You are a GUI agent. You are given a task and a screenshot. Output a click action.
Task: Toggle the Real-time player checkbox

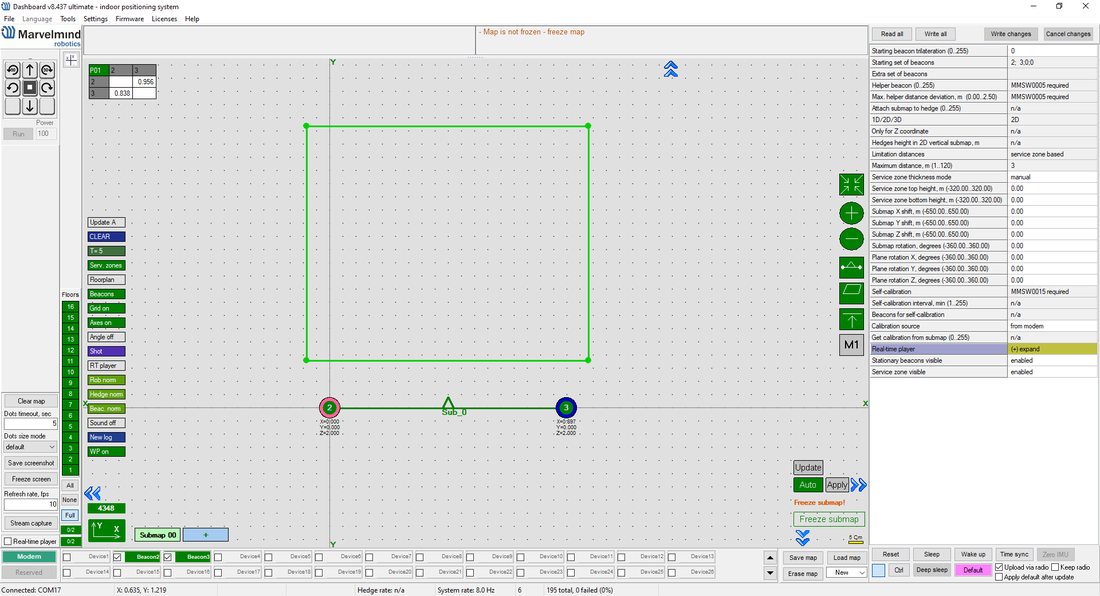point(8,541)
